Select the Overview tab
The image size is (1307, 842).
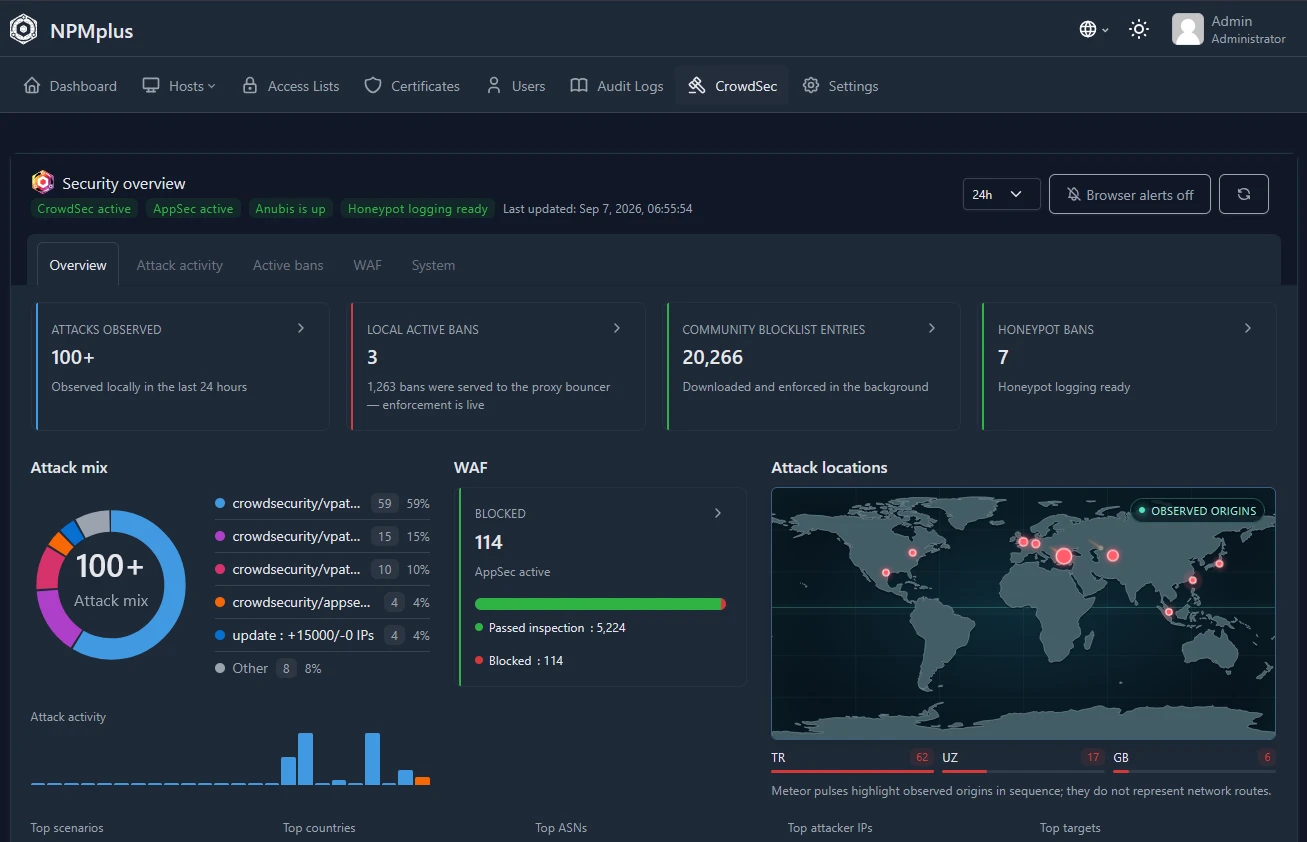[78, 265]
